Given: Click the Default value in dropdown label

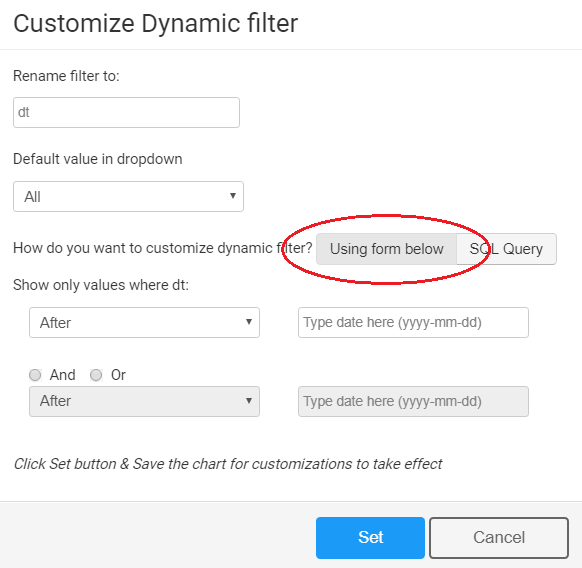Looking at the screenshot, I should (x=98, y=159).
